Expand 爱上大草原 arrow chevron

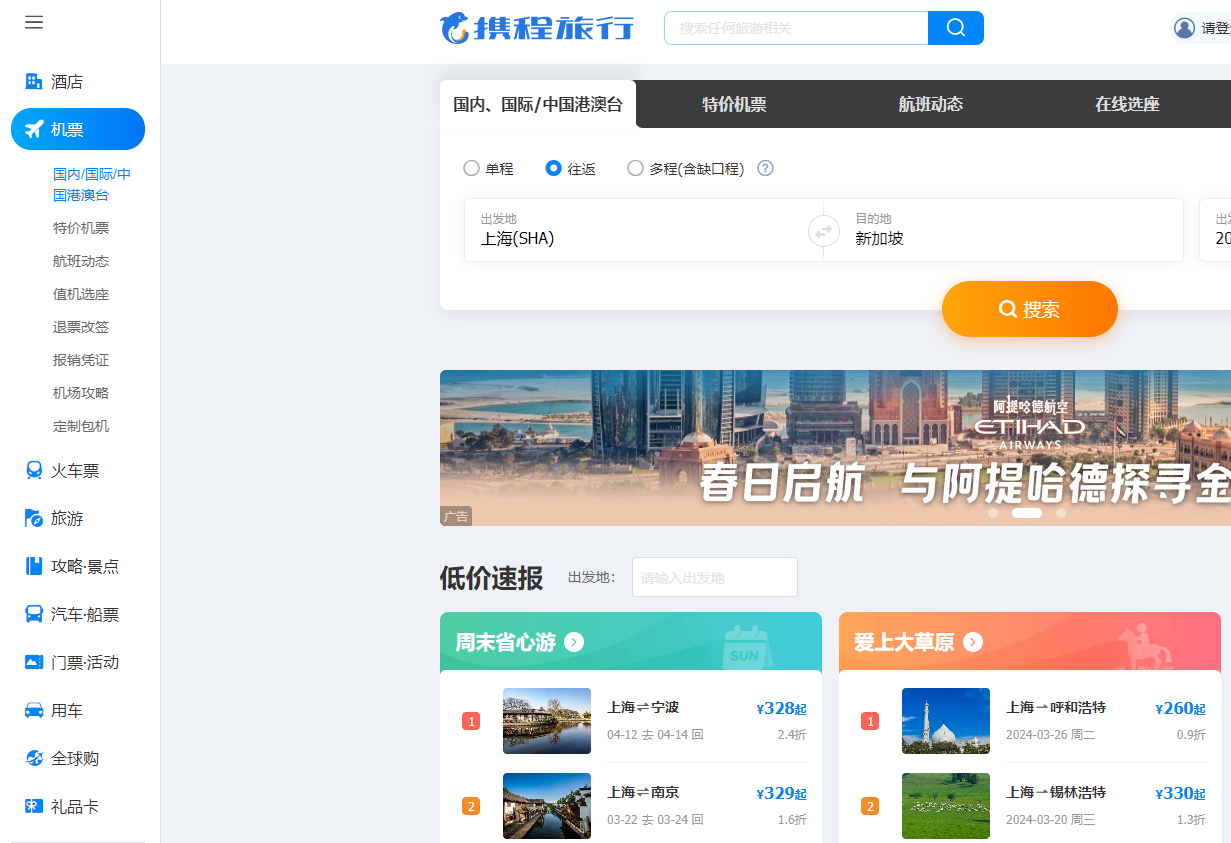pyautogui.click(x=973, y=642)
